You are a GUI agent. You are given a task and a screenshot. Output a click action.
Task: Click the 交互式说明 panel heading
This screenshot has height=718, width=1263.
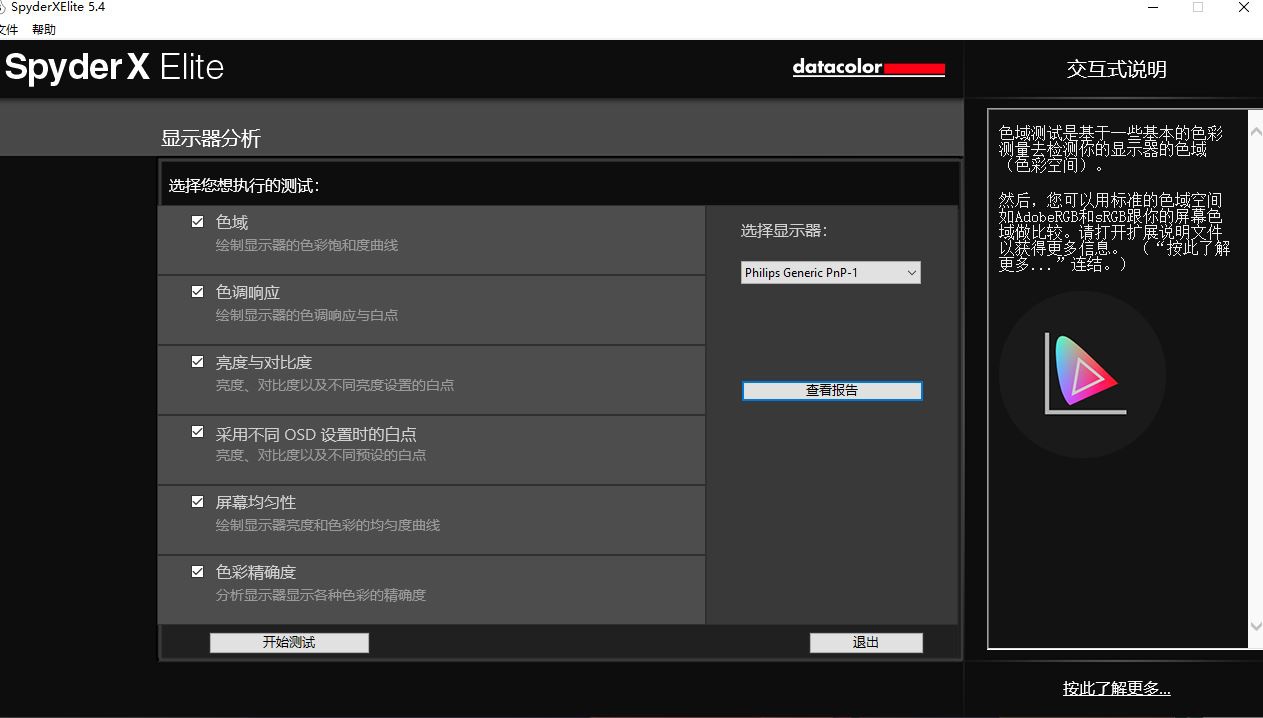(x=1116, y=69)
